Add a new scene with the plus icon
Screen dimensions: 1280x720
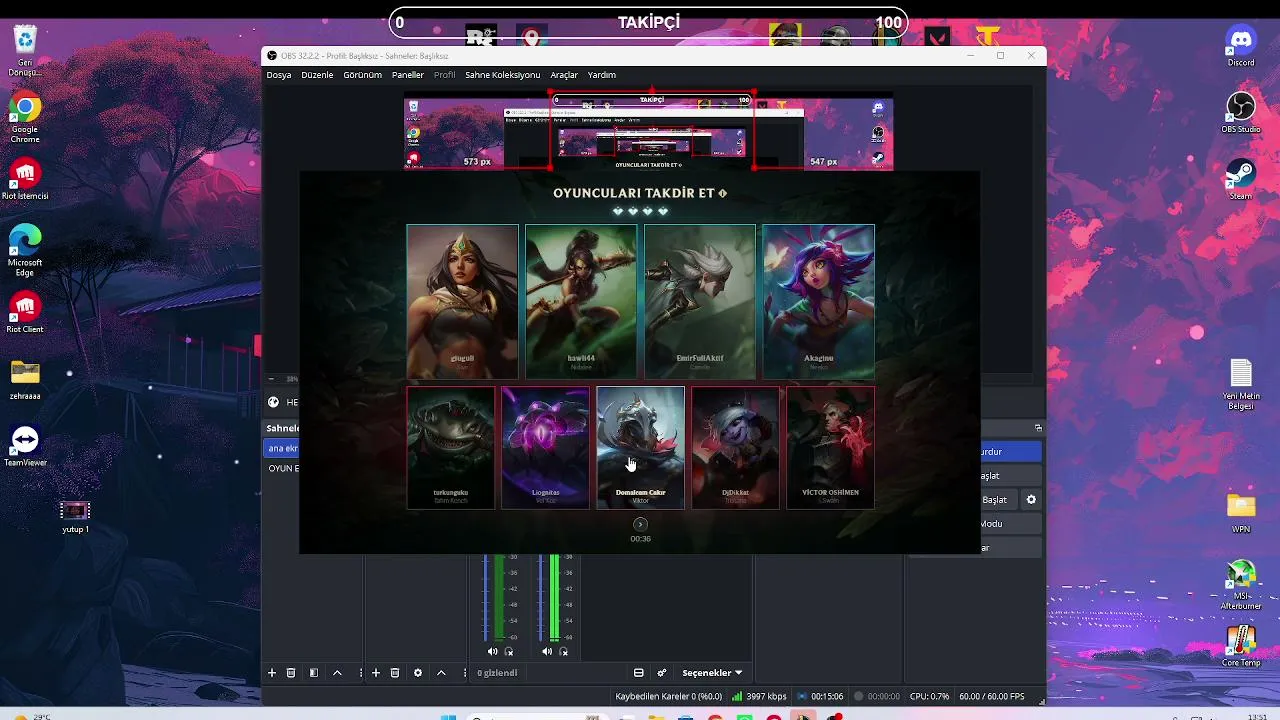[271, 673]
